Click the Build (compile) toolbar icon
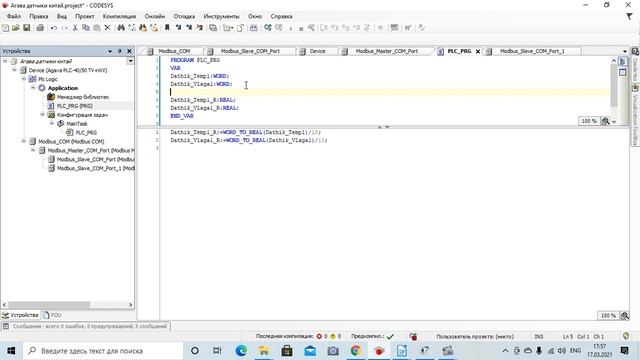Image resolution: width=640 pixels, height=360 pixels. [x=253, y=28]
